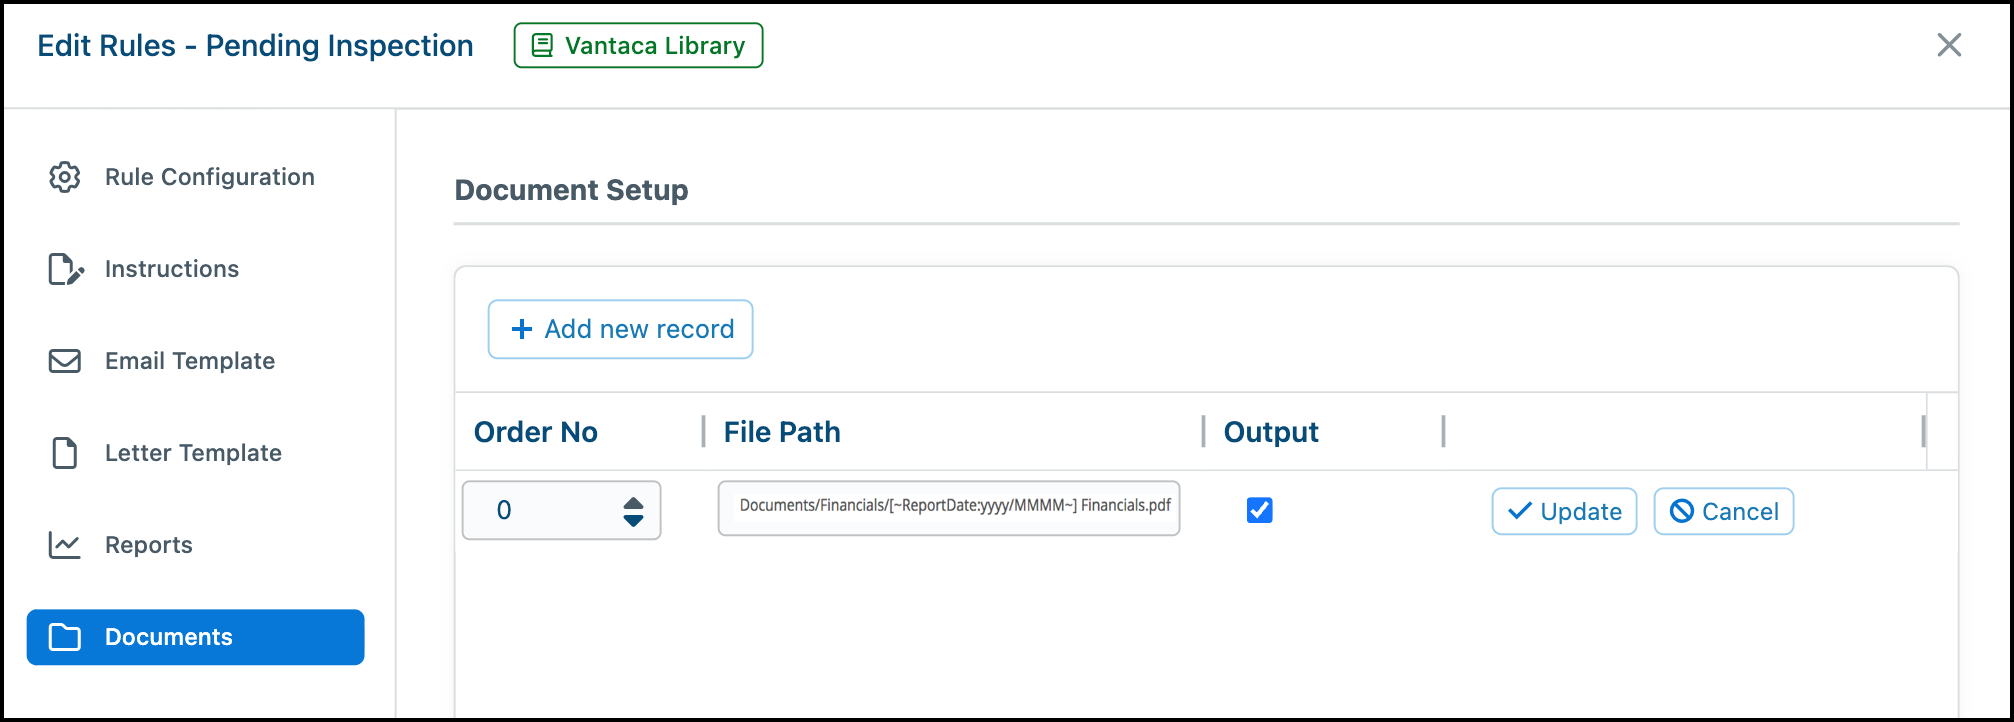Cancel the record edit
The image size is (2014, 722).
click(1724, 511)
